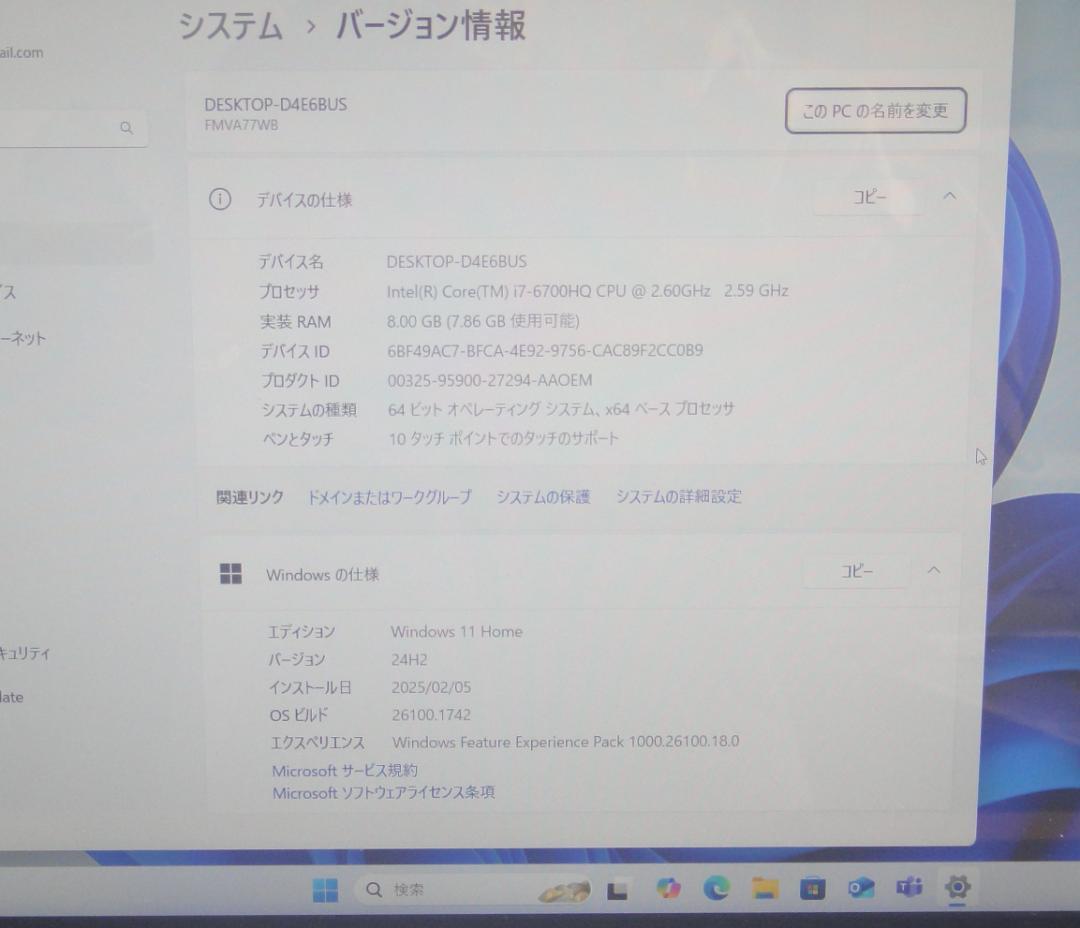The height and width of the screenshot is (928, 1080).
Task: Open Microsoft Teams from the taskbar
Action: tap(908, 888)
